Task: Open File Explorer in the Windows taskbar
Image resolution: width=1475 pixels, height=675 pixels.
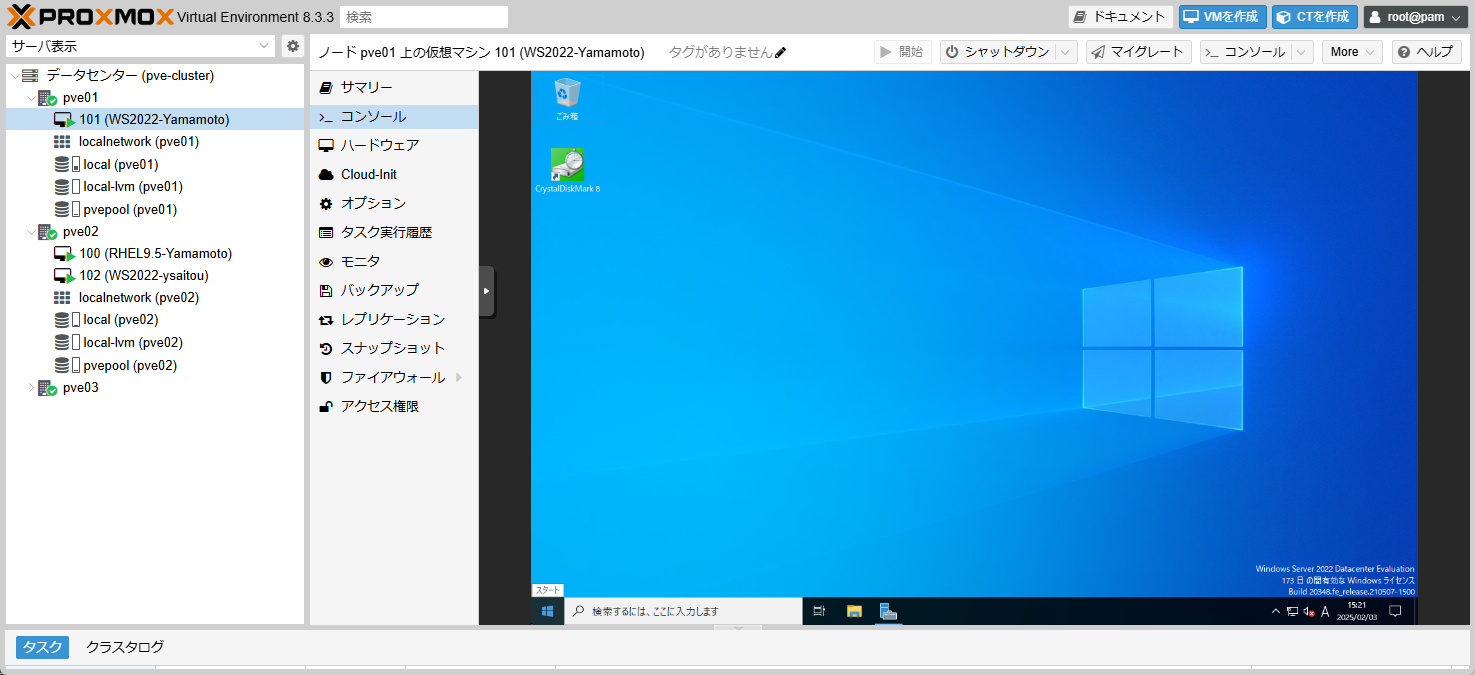Action: (x=854, y=611)
